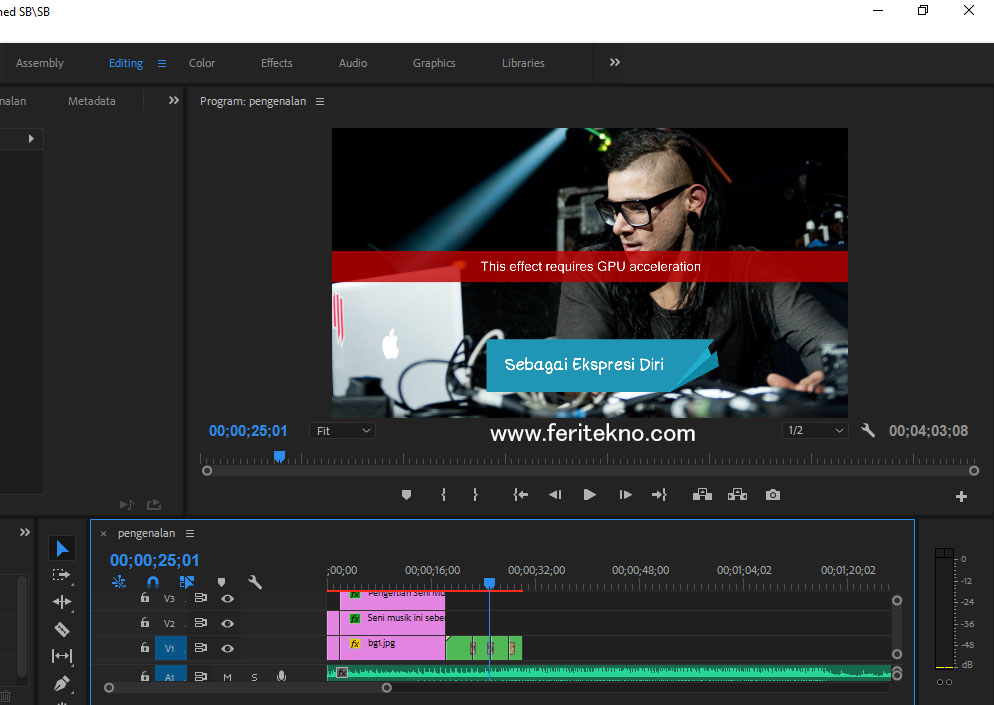Image resolution: width=994 pixels, height=705 pixels.
Task: Toggle timeline Snap magnet
Action: [153, 582]
